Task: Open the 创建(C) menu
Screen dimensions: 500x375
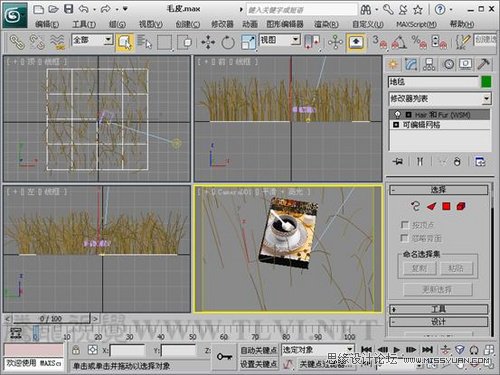Action: [x=188, y=24]
